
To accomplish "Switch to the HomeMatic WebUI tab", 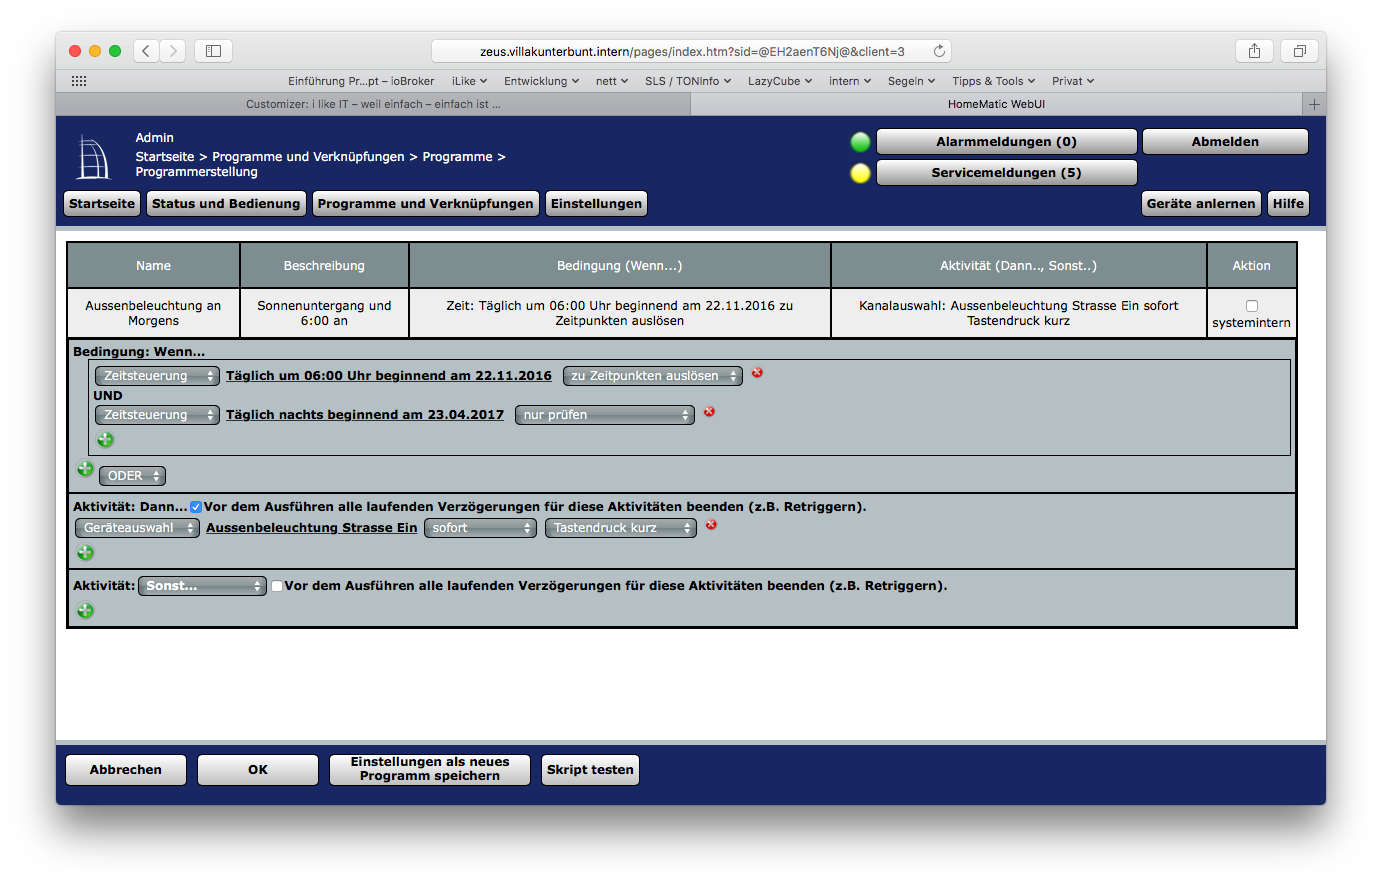I will pos(996,104).
